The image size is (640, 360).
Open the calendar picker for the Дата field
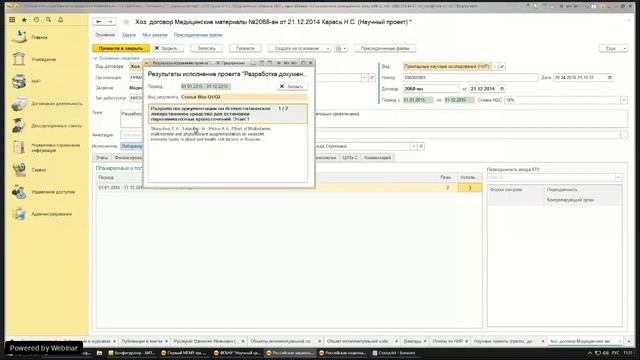click(x=610, y=78)
